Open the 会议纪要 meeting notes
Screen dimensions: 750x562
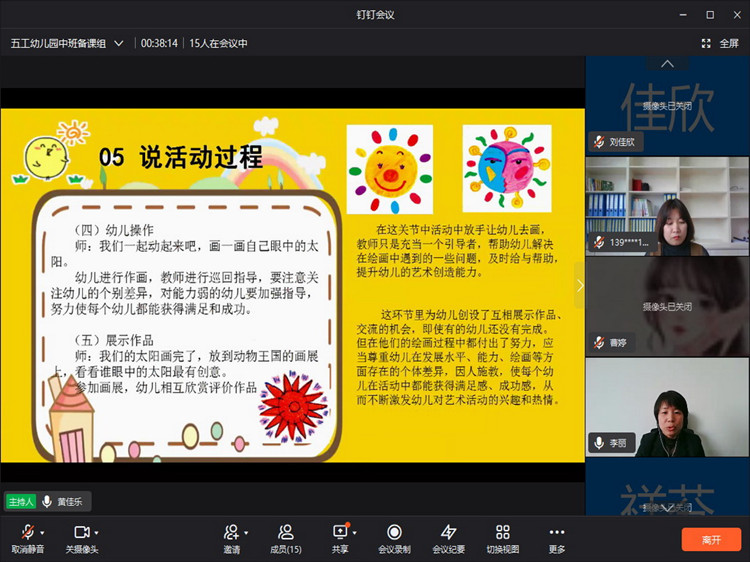click(x=448, y=539)
